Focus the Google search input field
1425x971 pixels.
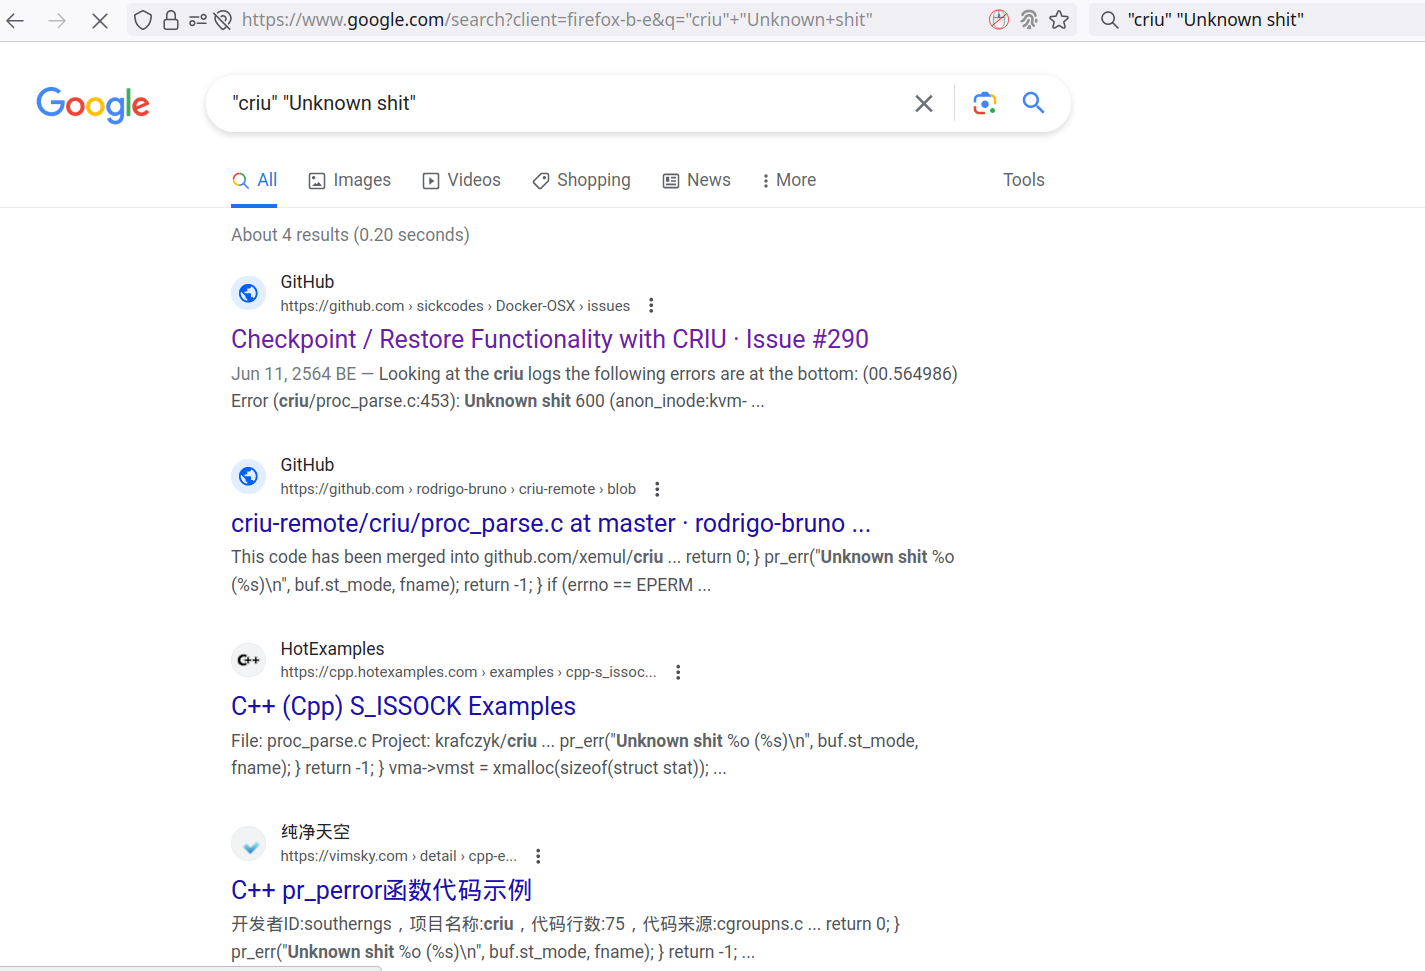coord(565,103)
